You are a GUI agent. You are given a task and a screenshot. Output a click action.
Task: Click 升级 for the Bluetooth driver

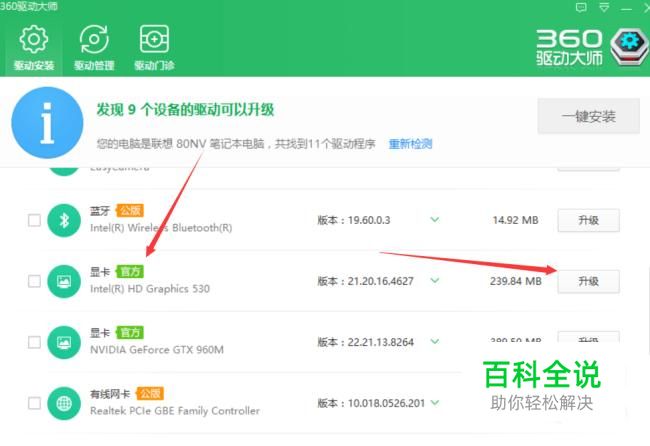tap(589, 221)
